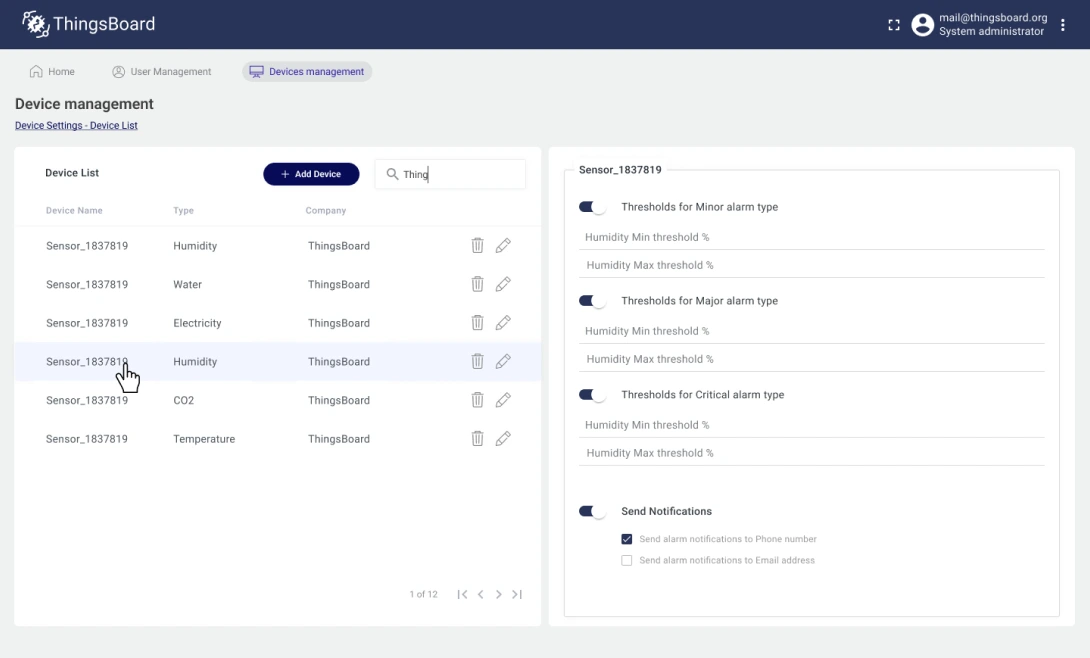
Task: Edit the Electricity sensor with pencil icon
Action: coord(503,323)
